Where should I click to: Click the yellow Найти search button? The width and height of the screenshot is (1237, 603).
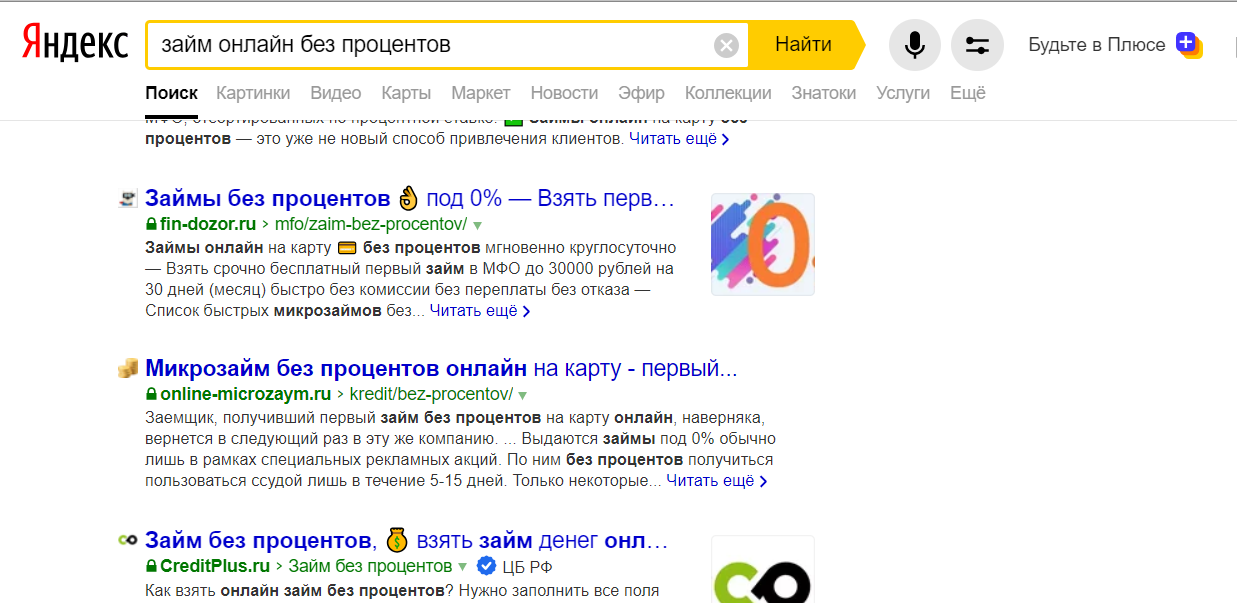click(x=804, y=45)
